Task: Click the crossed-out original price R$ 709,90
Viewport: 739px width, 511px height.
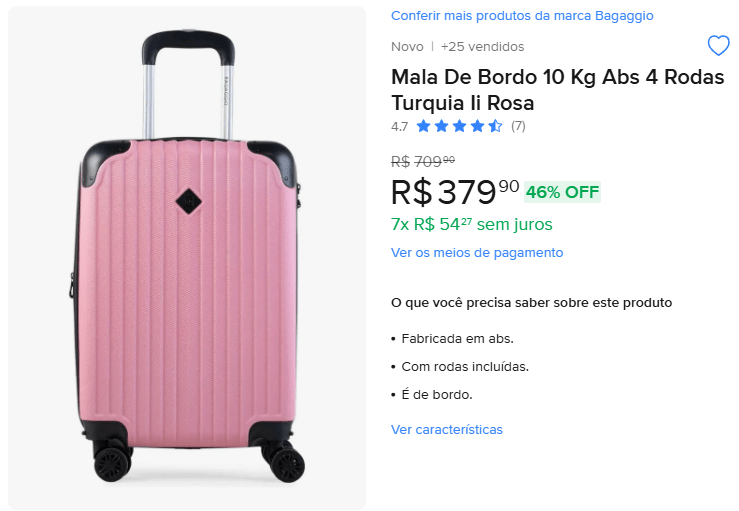Action: (x=423, y=161)
